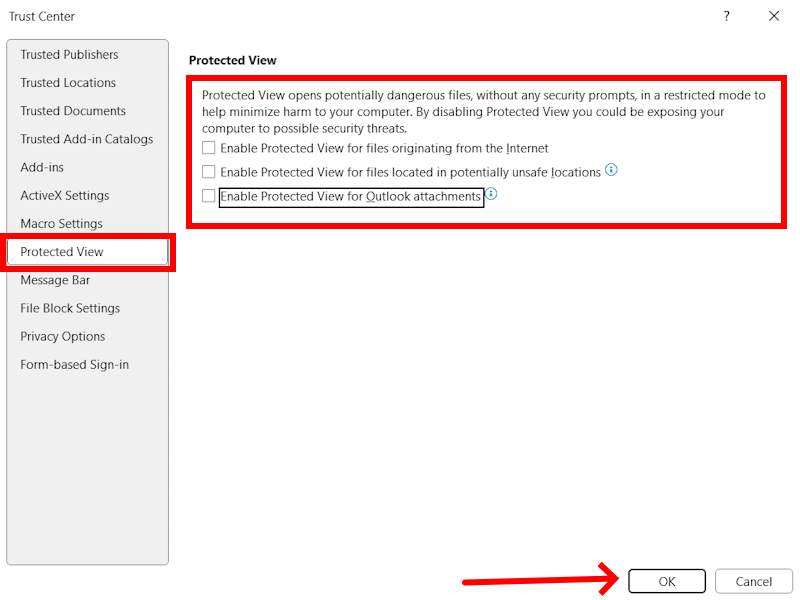Click the info icon beside unsafe locations option
800x600 pixels.
611,171
